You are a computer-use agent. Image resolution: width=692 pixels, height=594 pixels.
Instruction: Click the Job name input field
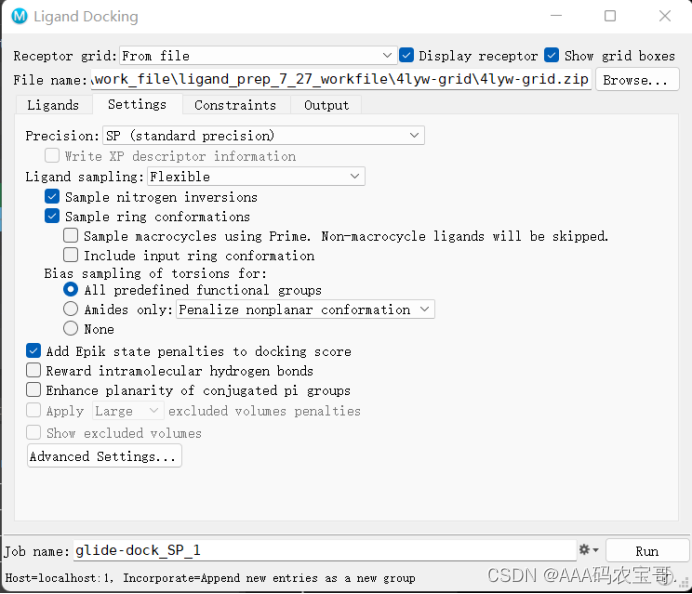[x=325, y=550]
